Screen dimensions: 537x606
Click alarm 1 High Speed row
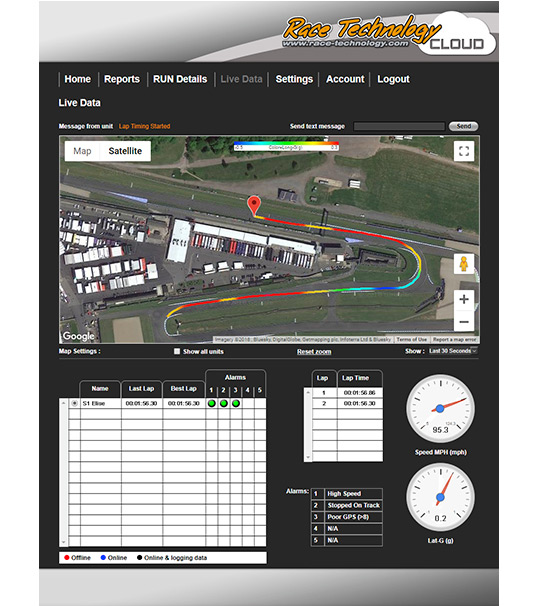coord(347,494)
